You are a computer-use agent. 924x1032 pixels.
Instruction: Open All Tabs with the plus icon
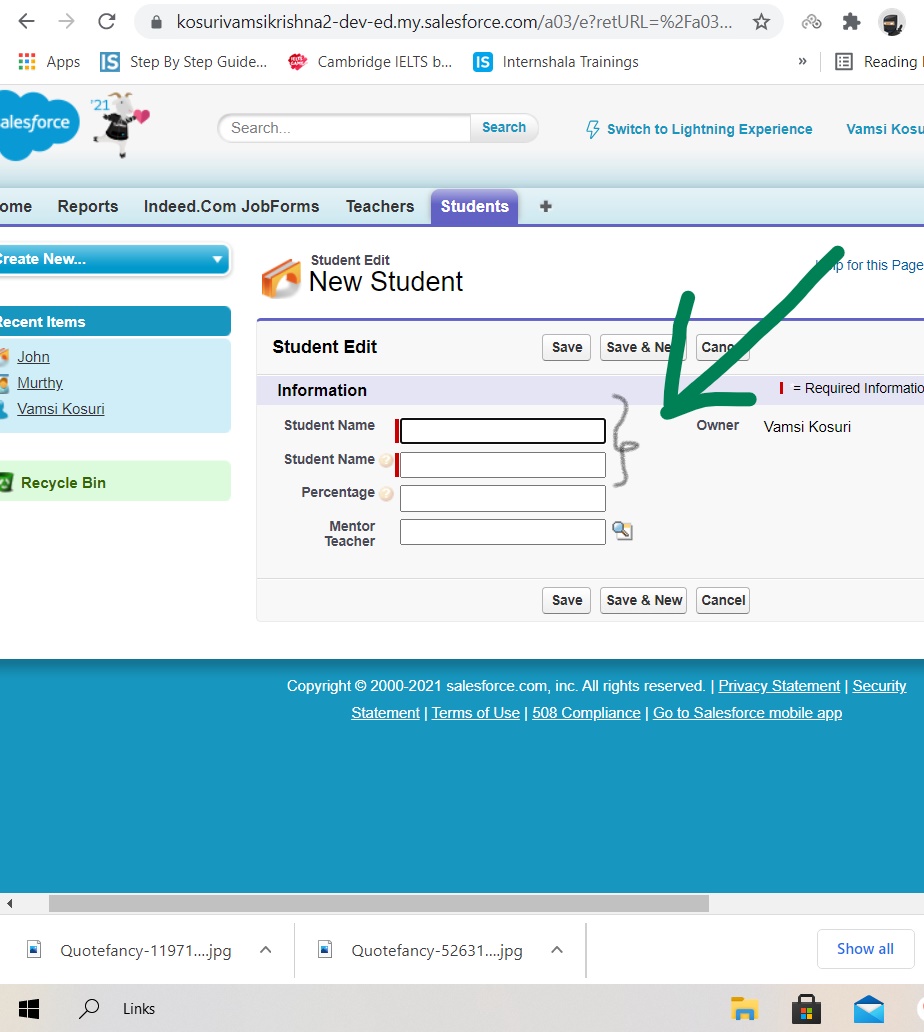546,207
